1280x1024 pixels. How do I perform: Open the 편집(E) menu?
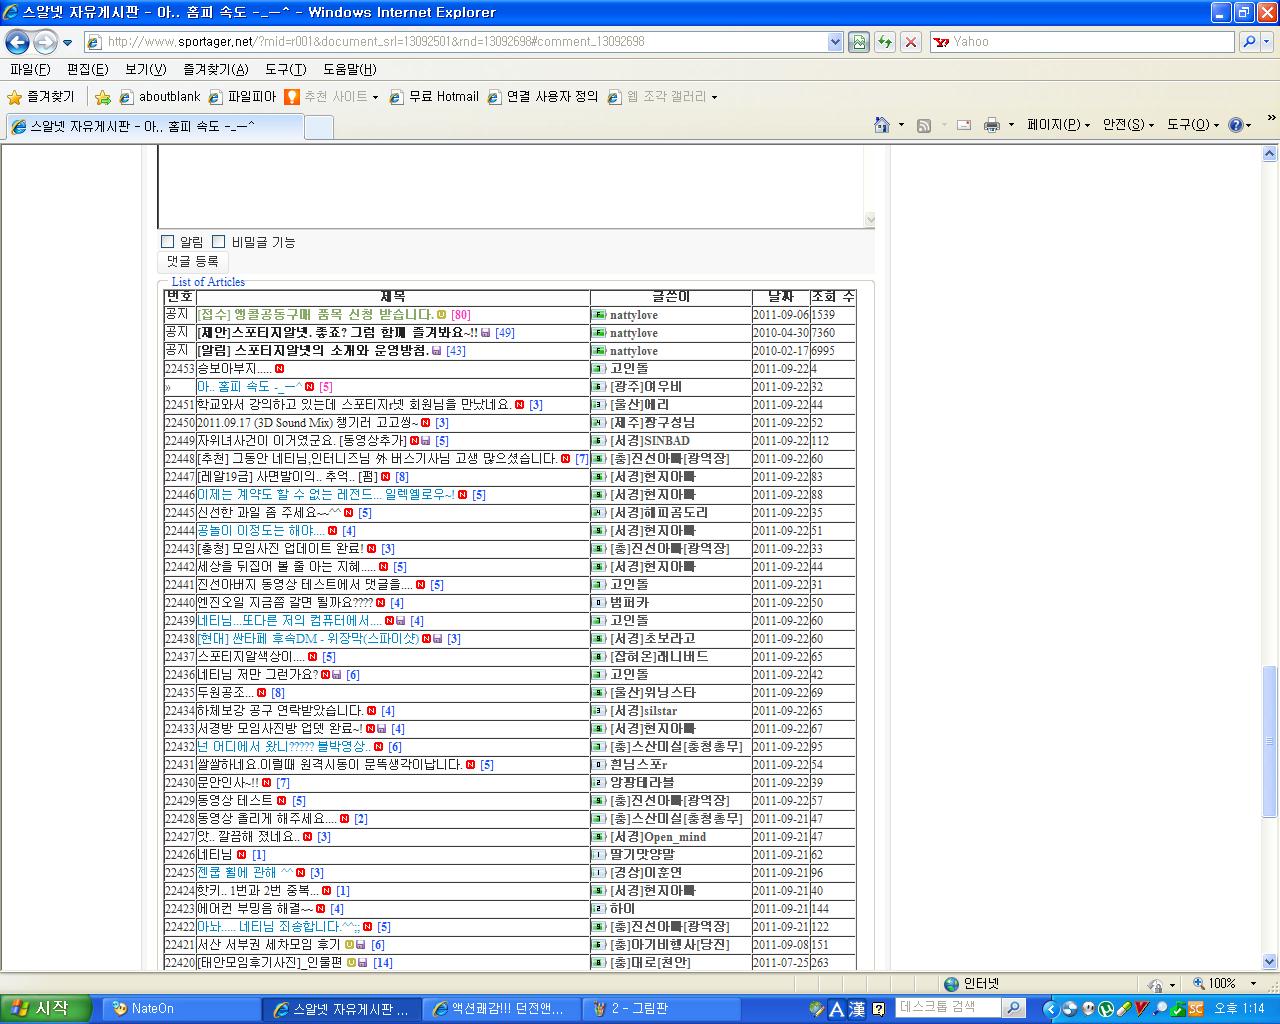[x=87, y=69]
